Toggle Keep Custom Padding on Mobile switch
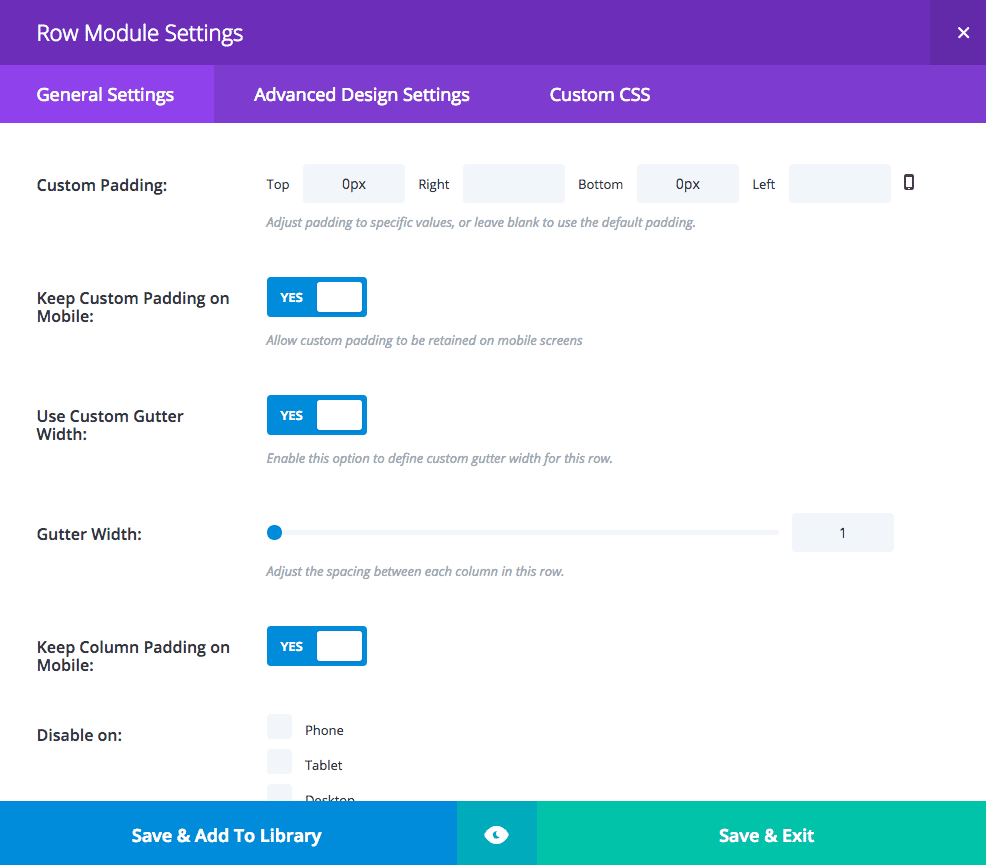This screenshot has width=986, height=865. click(x=317, y=297)
